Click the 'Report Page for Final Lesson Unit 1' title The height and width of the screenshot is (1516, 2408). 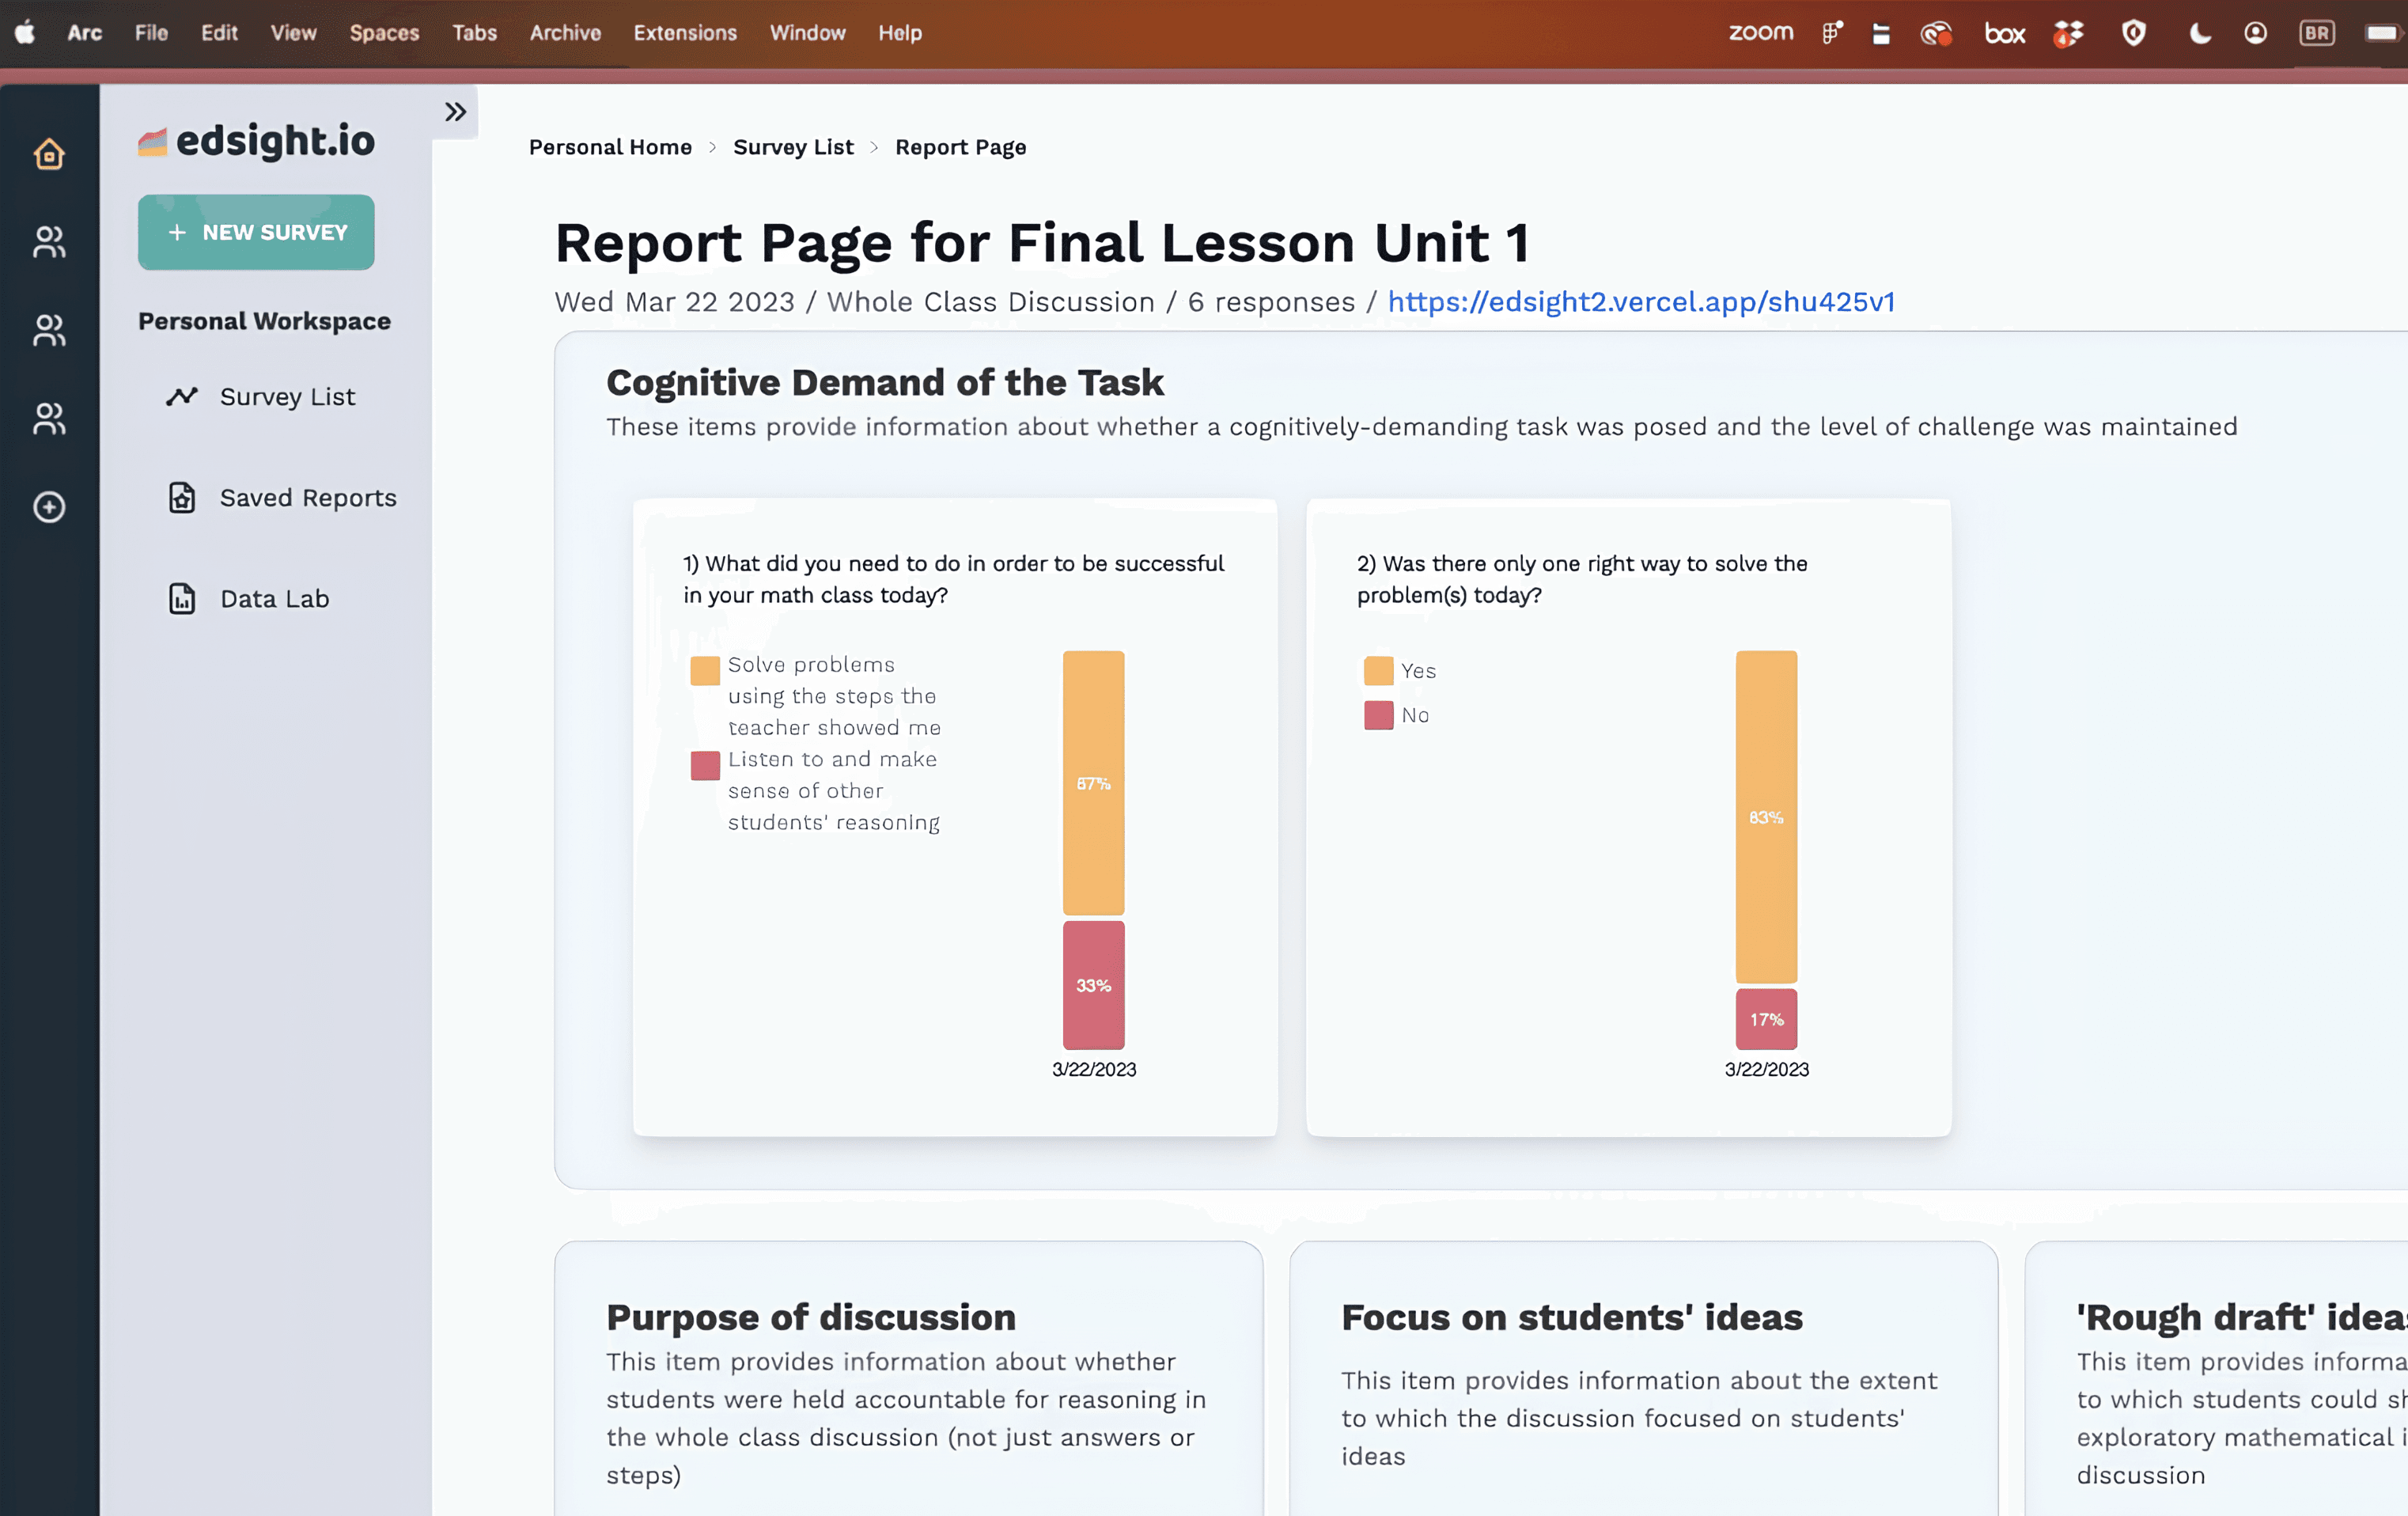(x=1042, y=242)
